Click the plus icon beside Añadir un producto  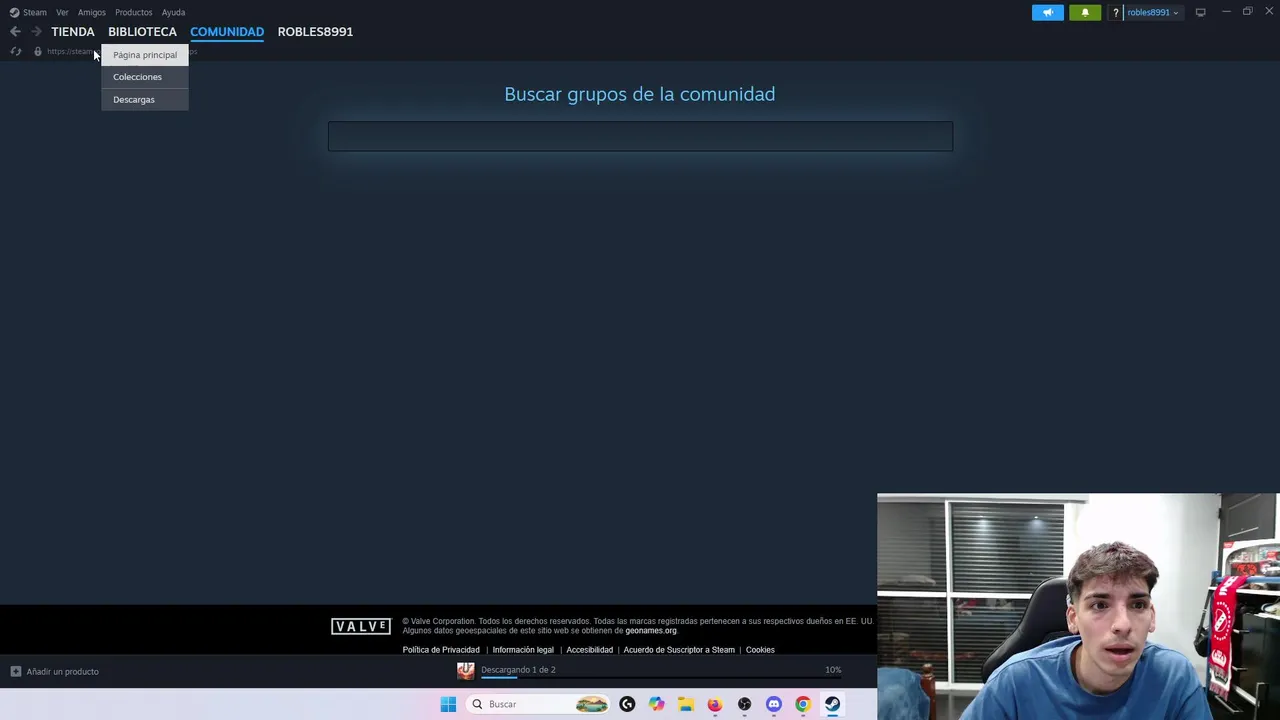pos(15,672)
